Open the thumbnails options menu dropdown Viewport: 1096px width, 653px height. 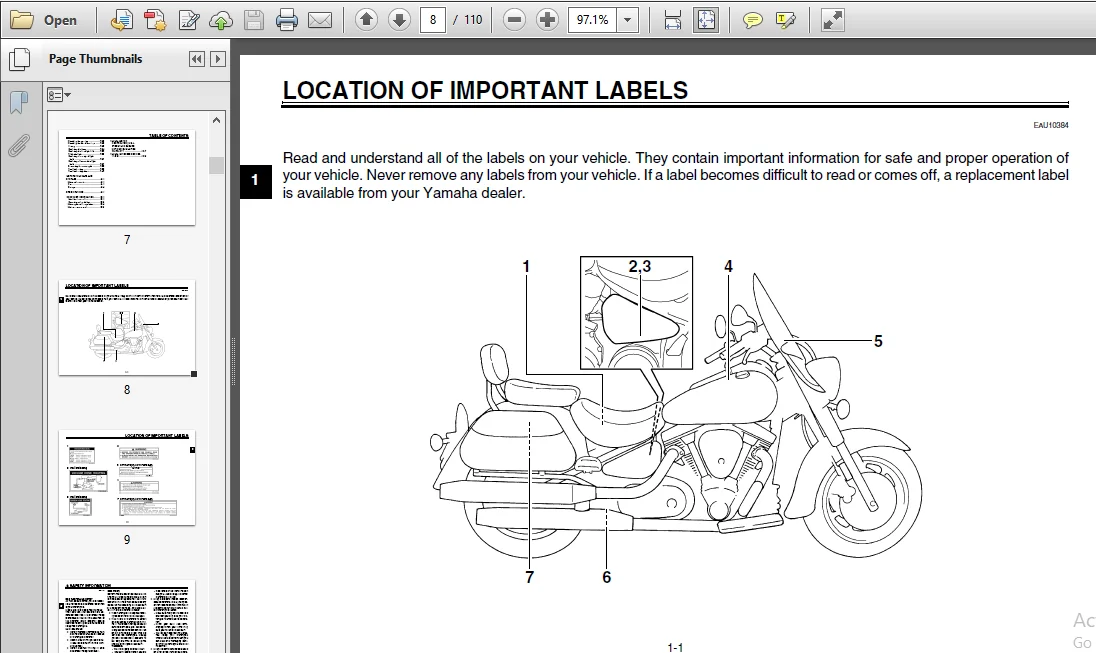[59, 95]
